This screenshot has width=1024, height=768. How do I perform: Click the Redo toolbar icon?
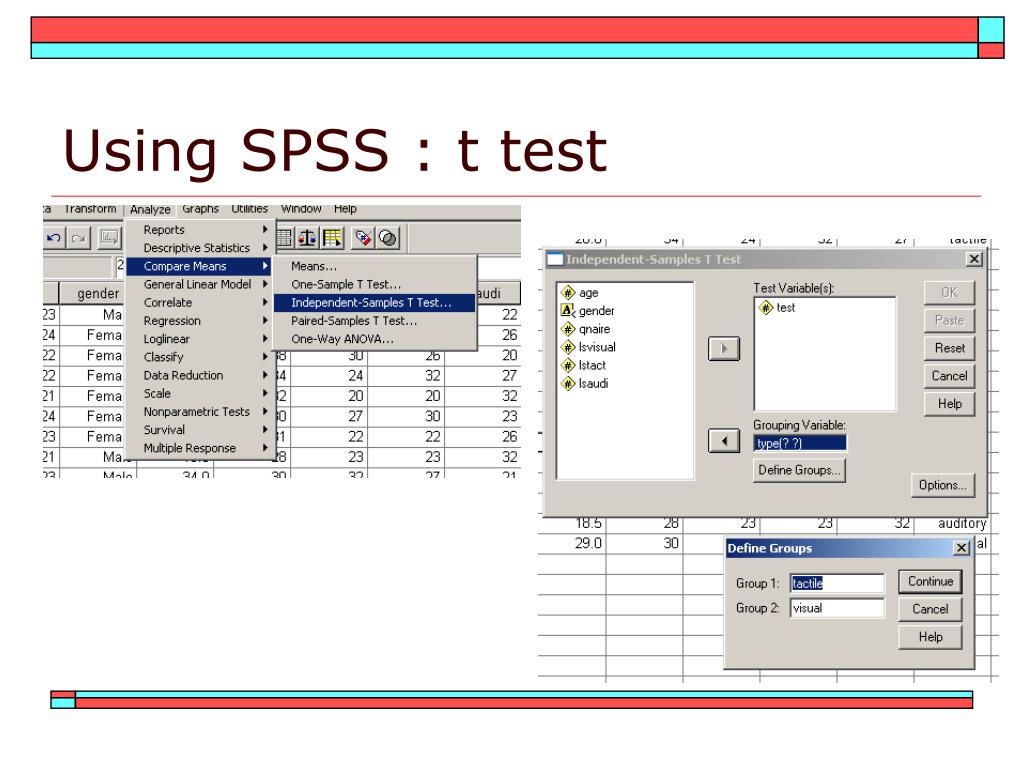[x=79, y=238]
